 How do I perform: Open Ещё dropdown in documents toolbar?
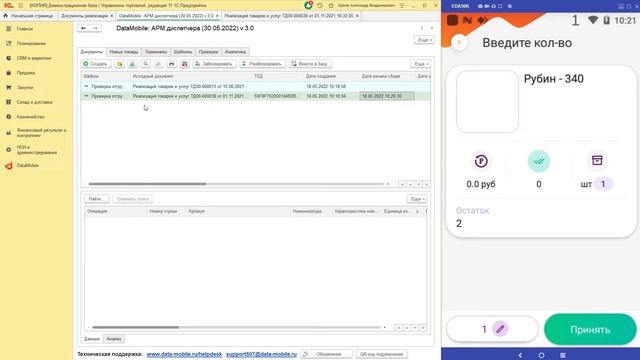pyautogui.click(x=420, y=64)
